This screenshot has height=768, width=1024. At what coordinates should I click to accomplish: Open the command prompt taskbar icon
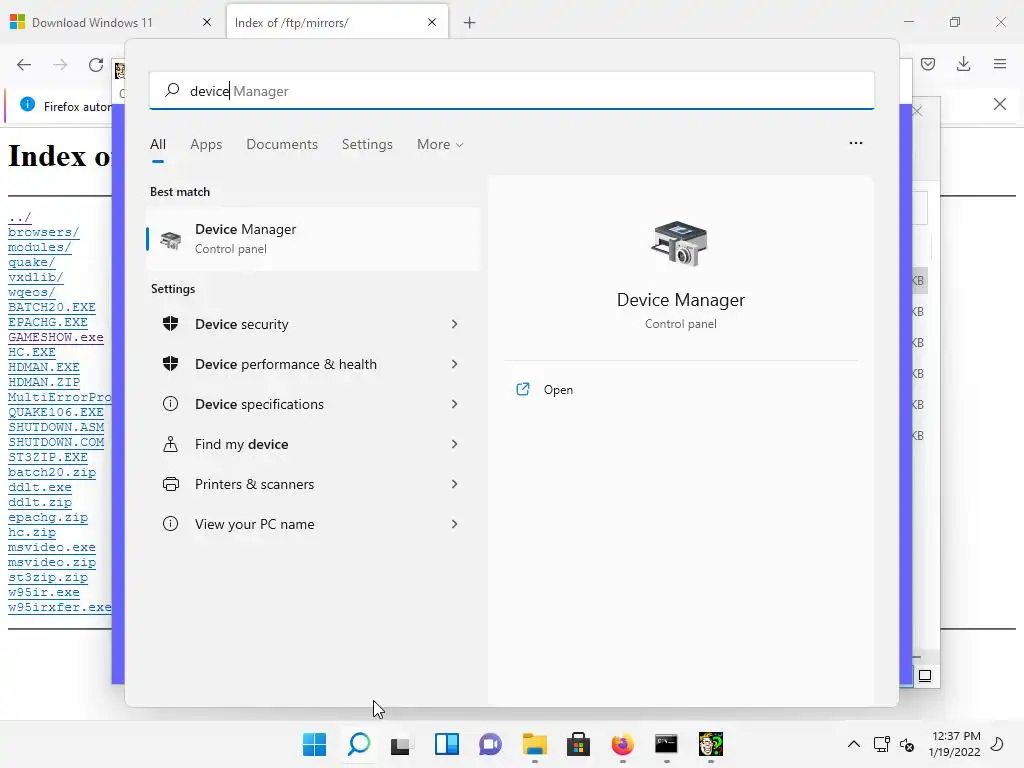click(666, 744)
